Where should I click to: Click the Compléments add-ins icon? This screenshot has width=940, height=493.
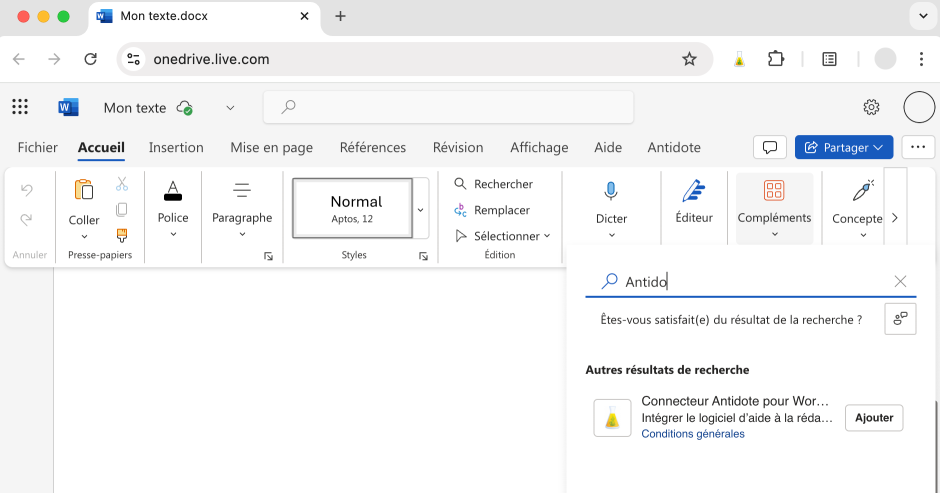tap(773, 191)
